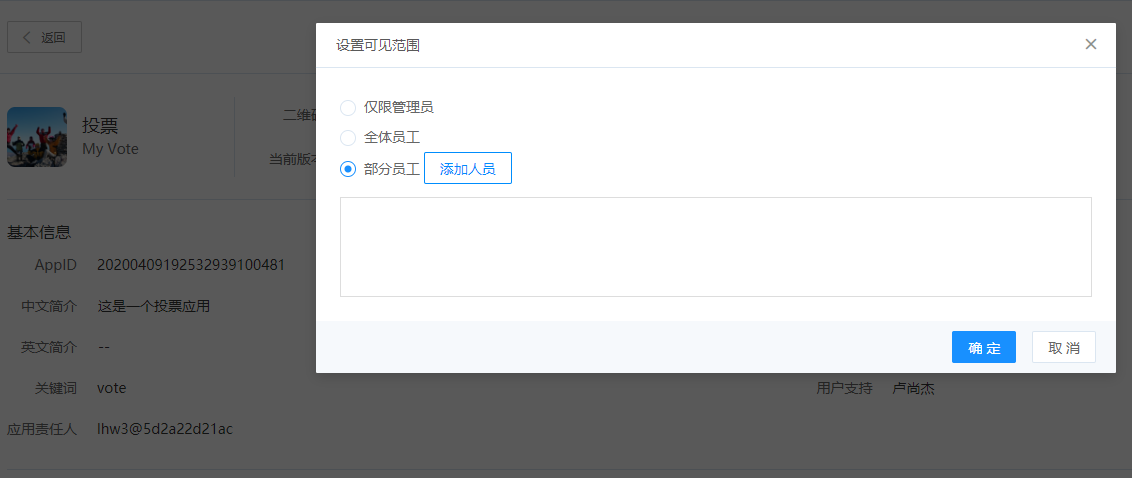Select the 全体员工 radio option

[348, 138]
